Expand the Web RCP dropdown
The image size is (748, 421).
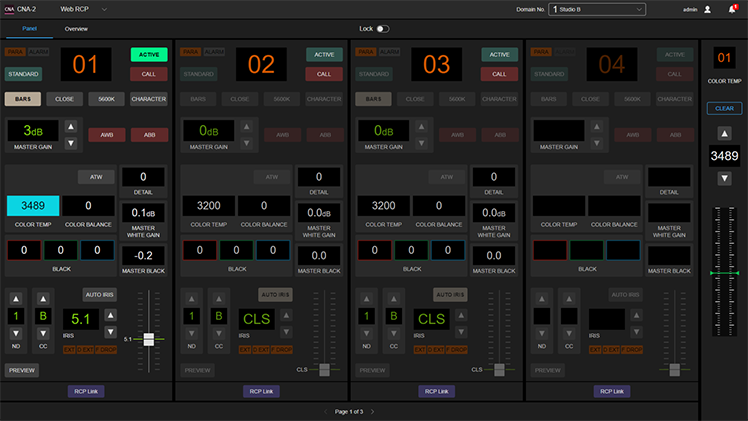[x=105, y=9]
